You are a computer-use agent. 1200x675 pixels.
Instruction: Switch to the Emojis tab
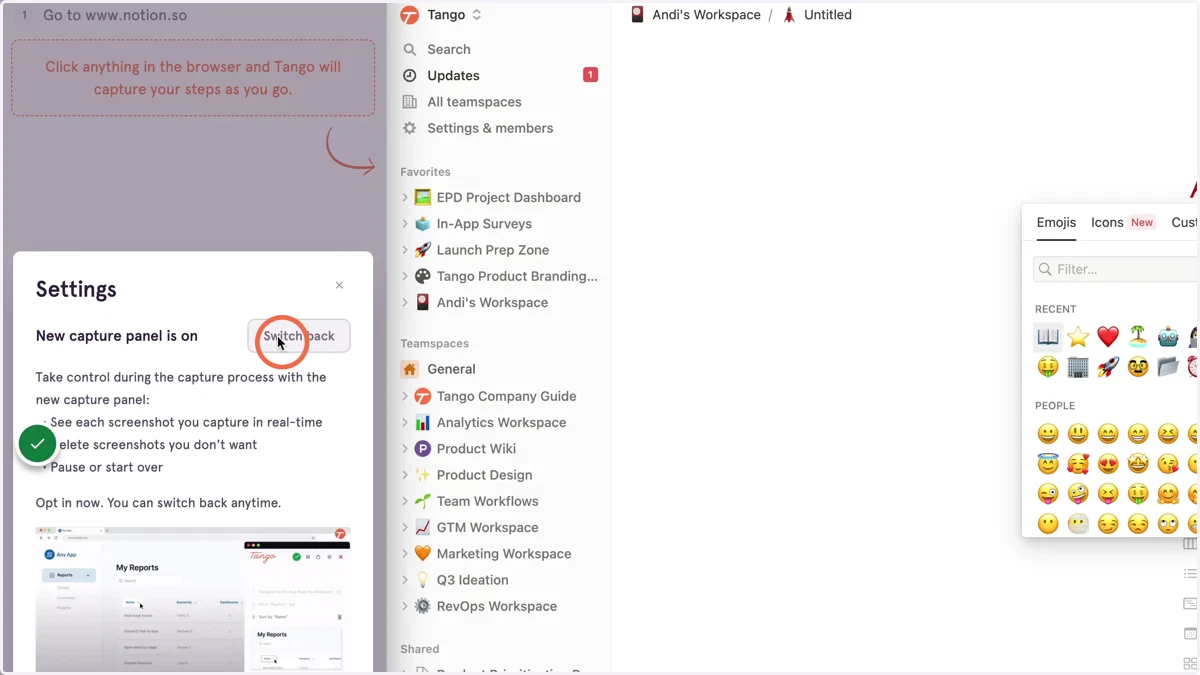point(1056,223)
